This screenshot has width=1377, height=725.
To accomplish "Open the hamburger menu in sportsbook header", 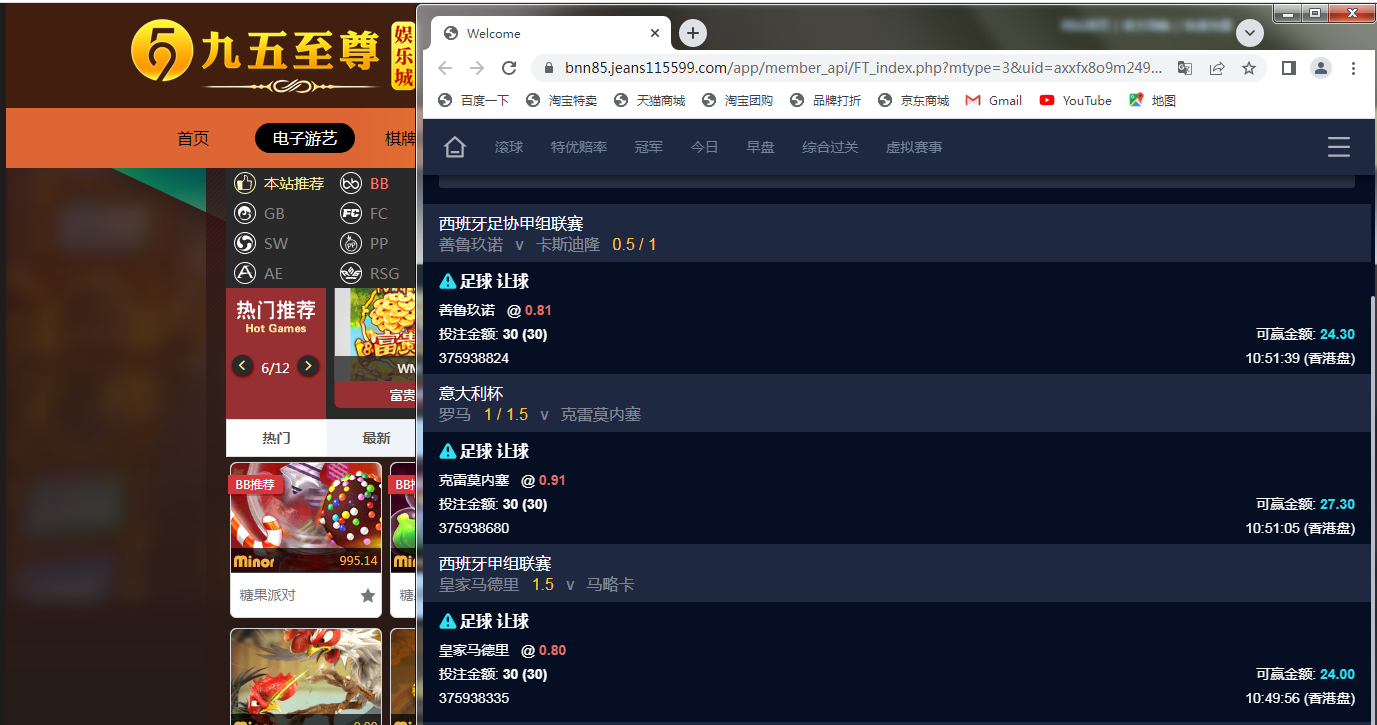I will tap(1339, 147).
